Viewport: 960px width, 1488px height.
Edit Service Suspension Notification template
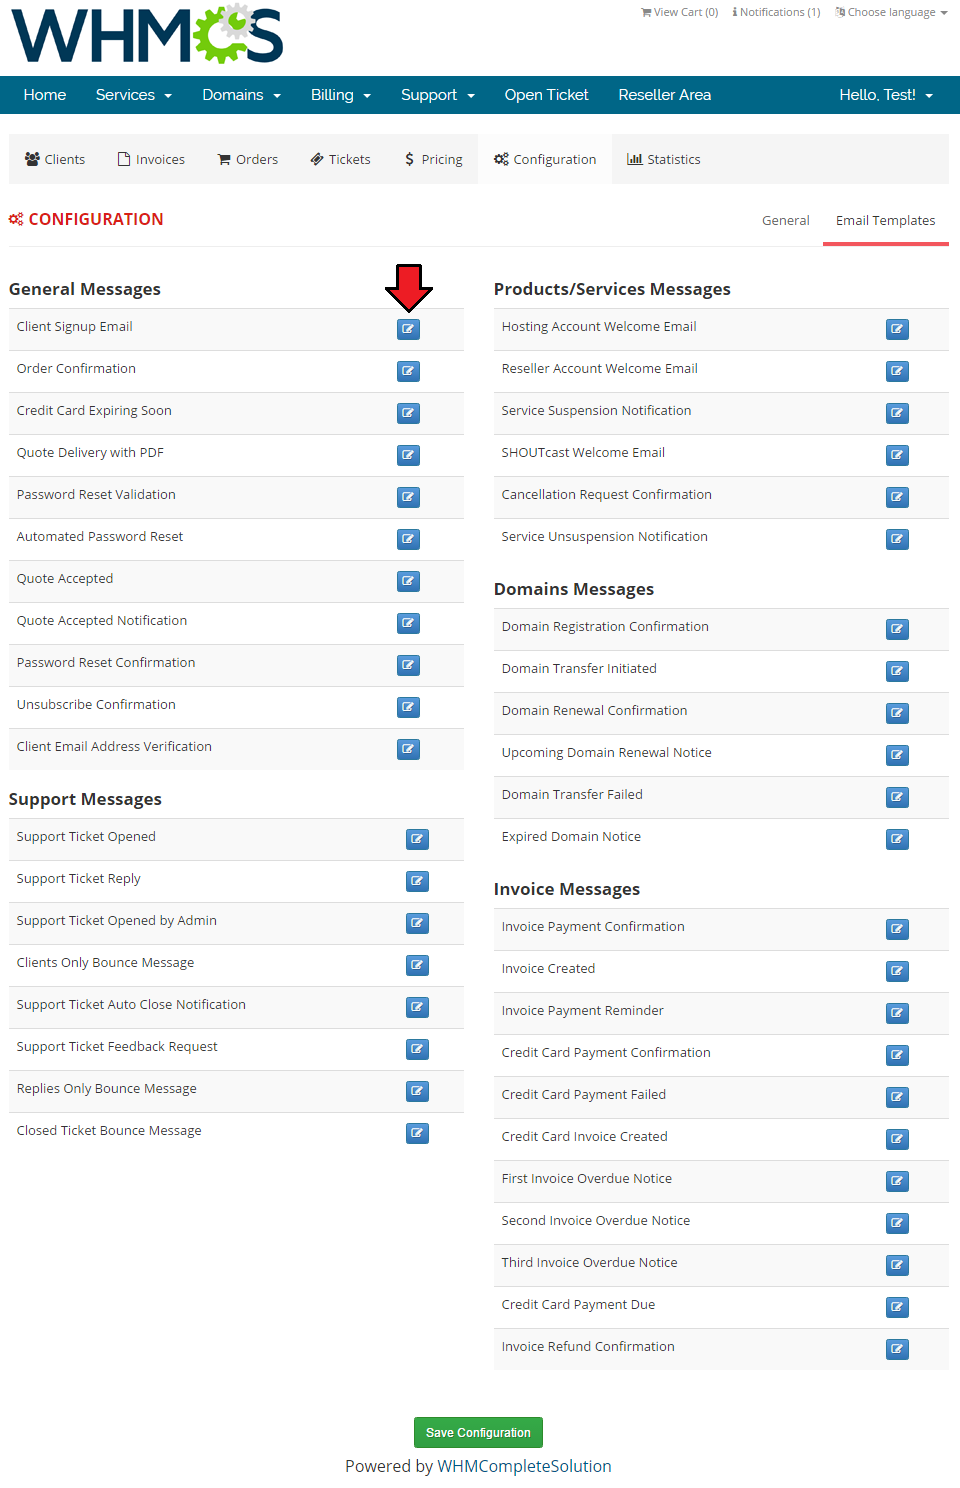pos(897,413)
